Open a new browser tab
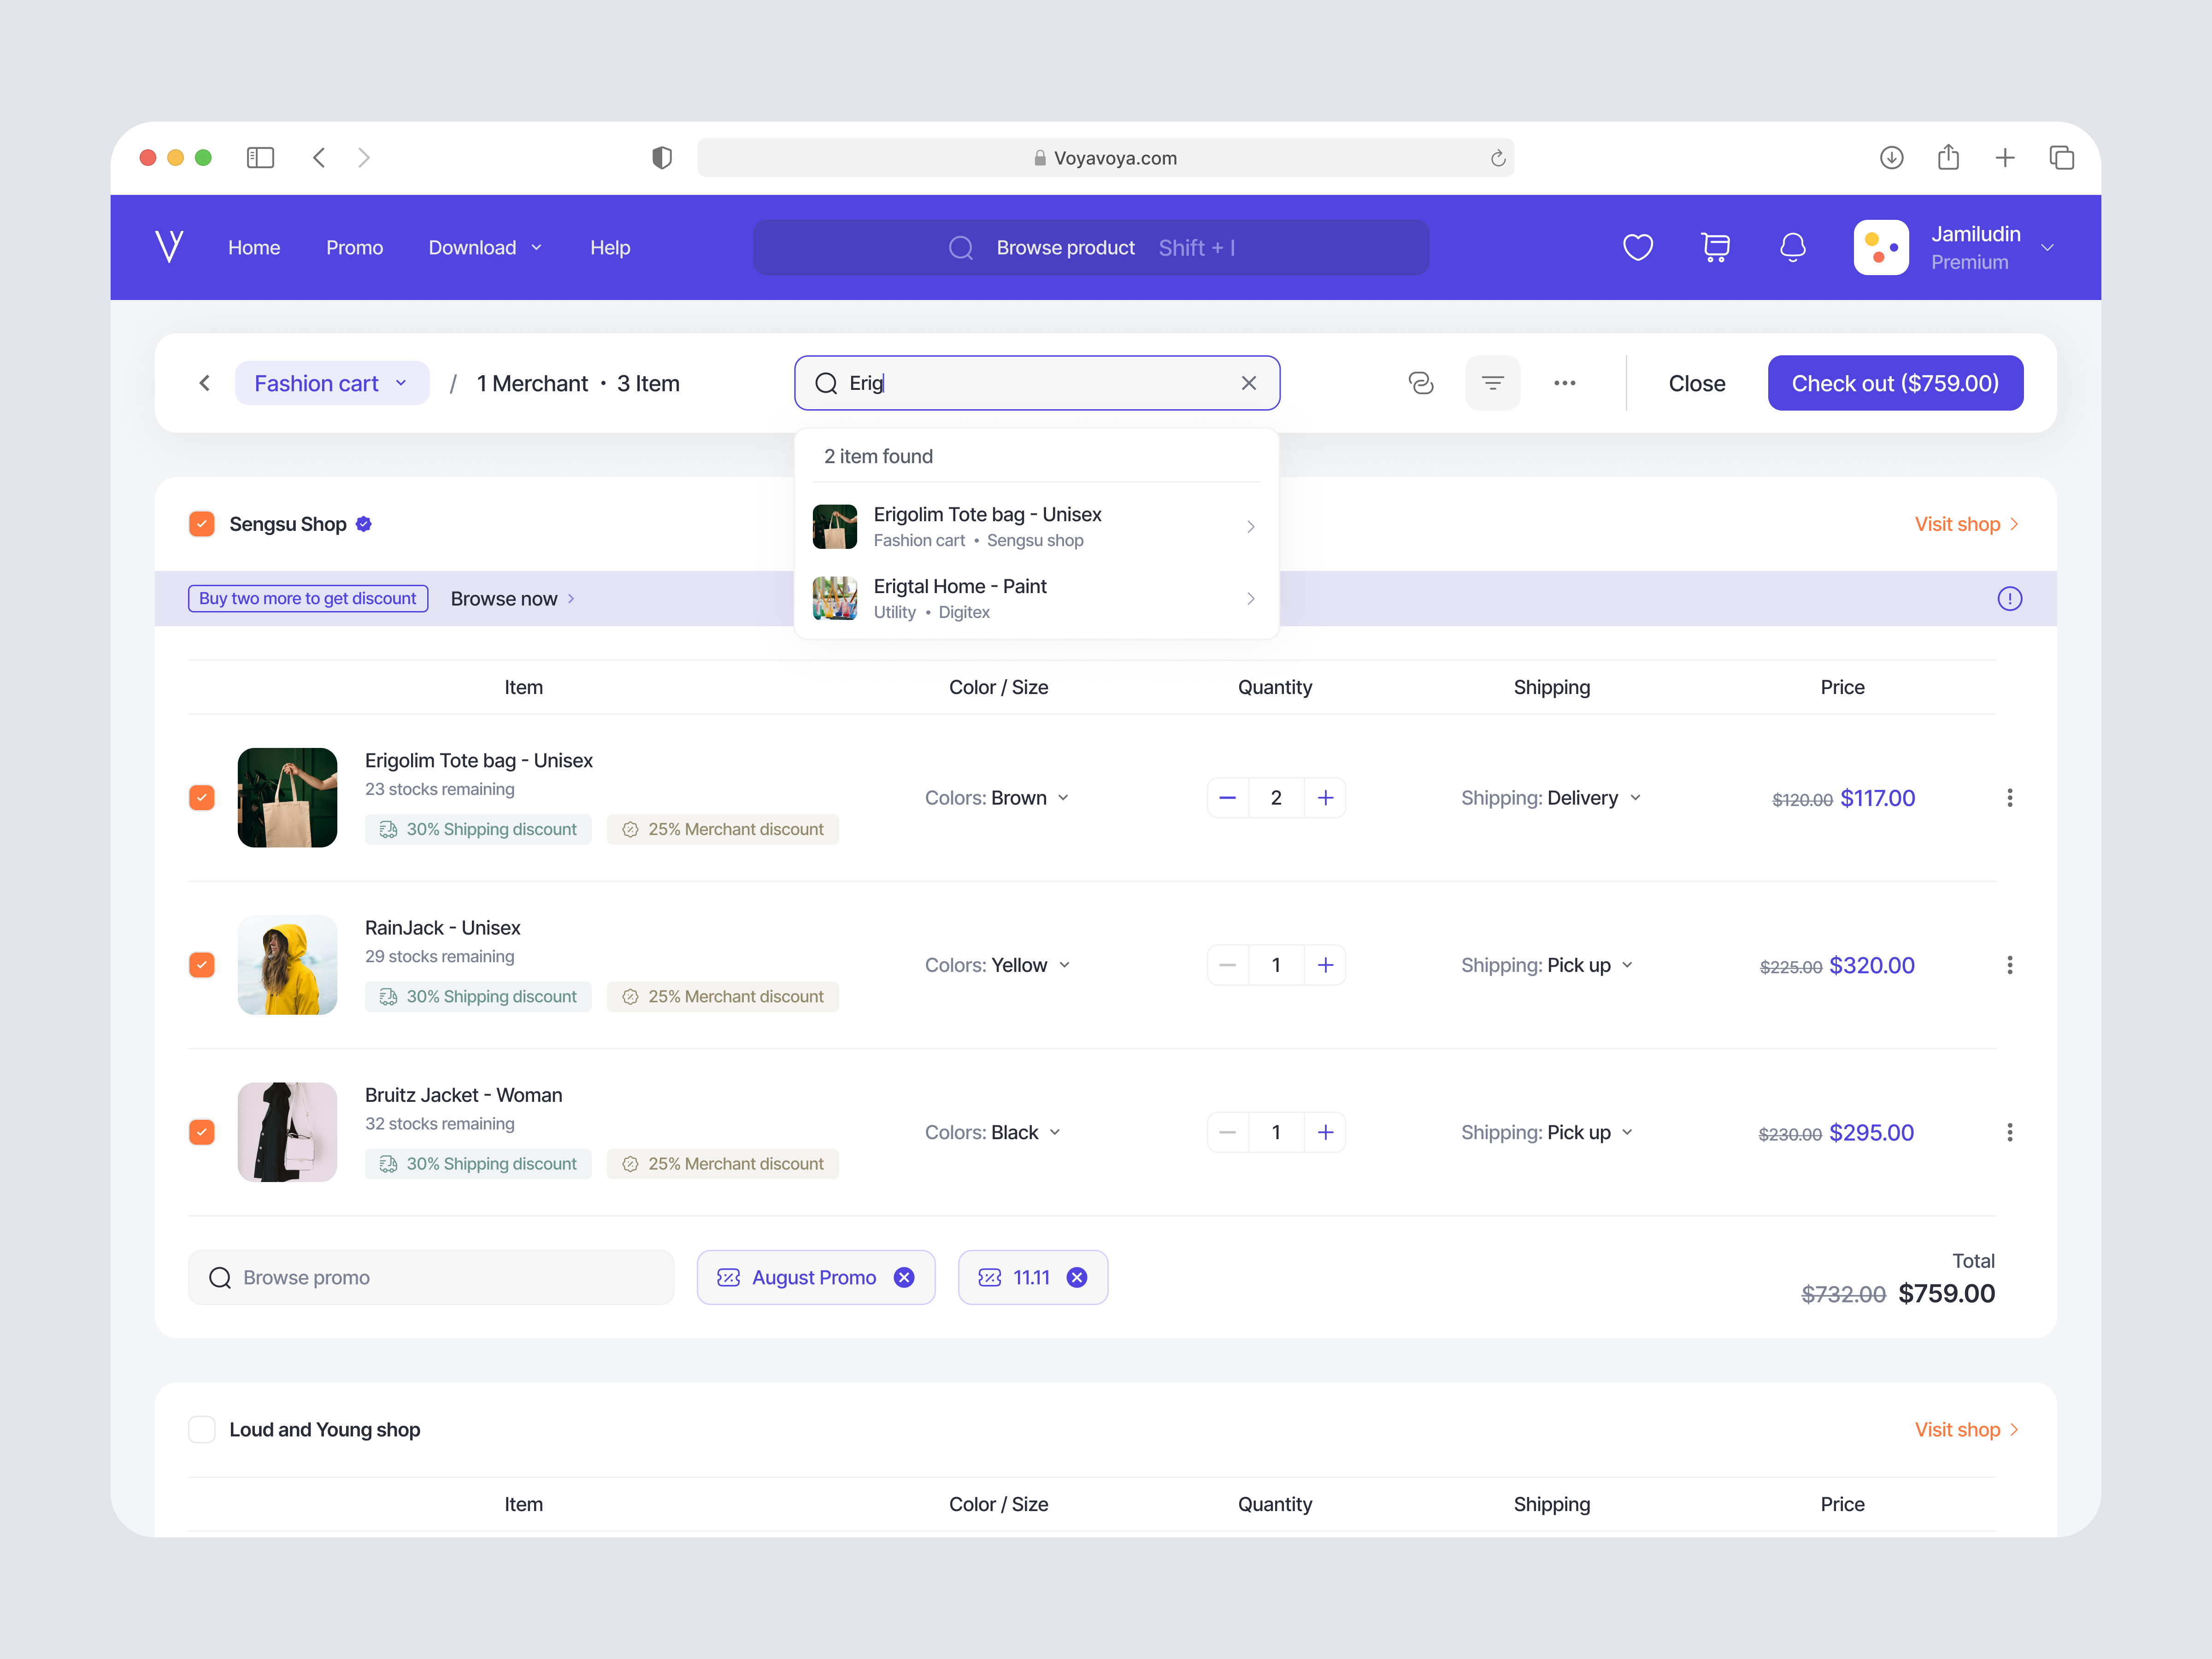 pos(2005,157)
